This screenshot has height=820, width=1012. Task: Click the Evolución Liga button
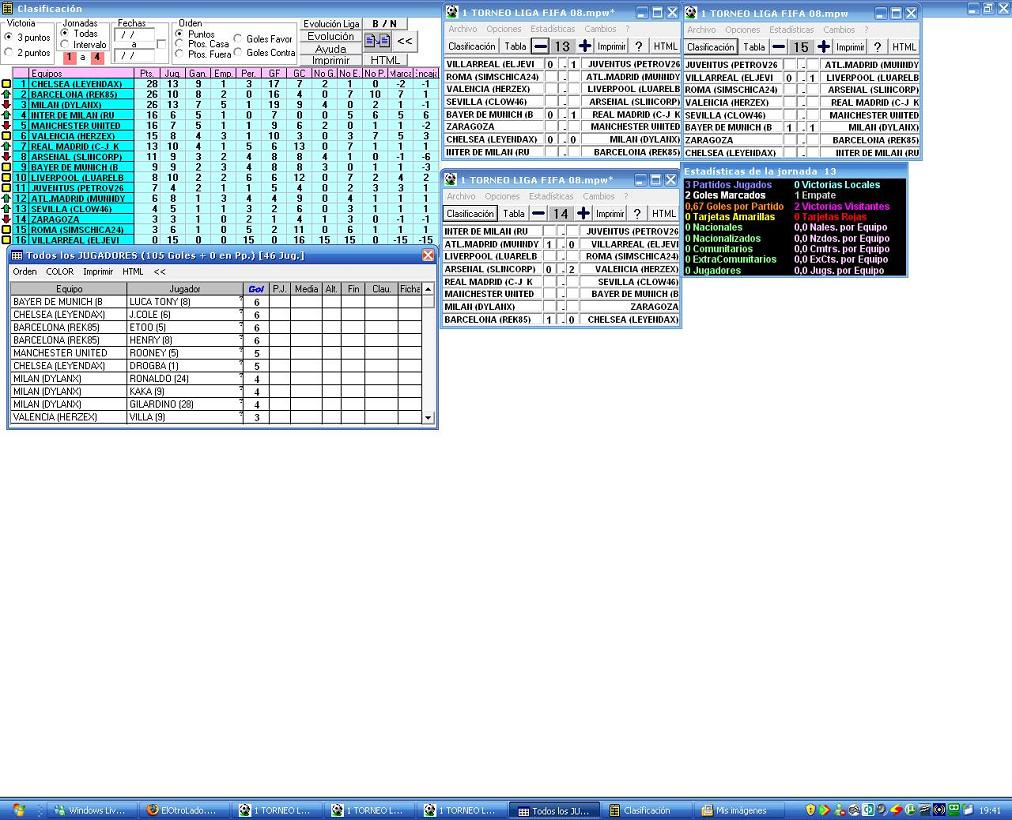331,24
